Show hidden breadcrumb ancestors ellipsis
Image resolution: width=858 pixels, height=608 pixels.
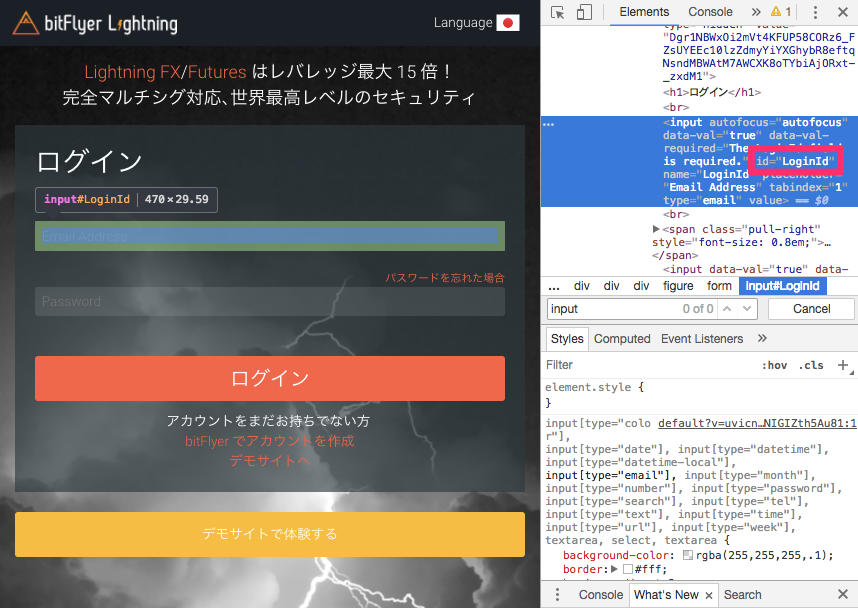pos(554,286)
